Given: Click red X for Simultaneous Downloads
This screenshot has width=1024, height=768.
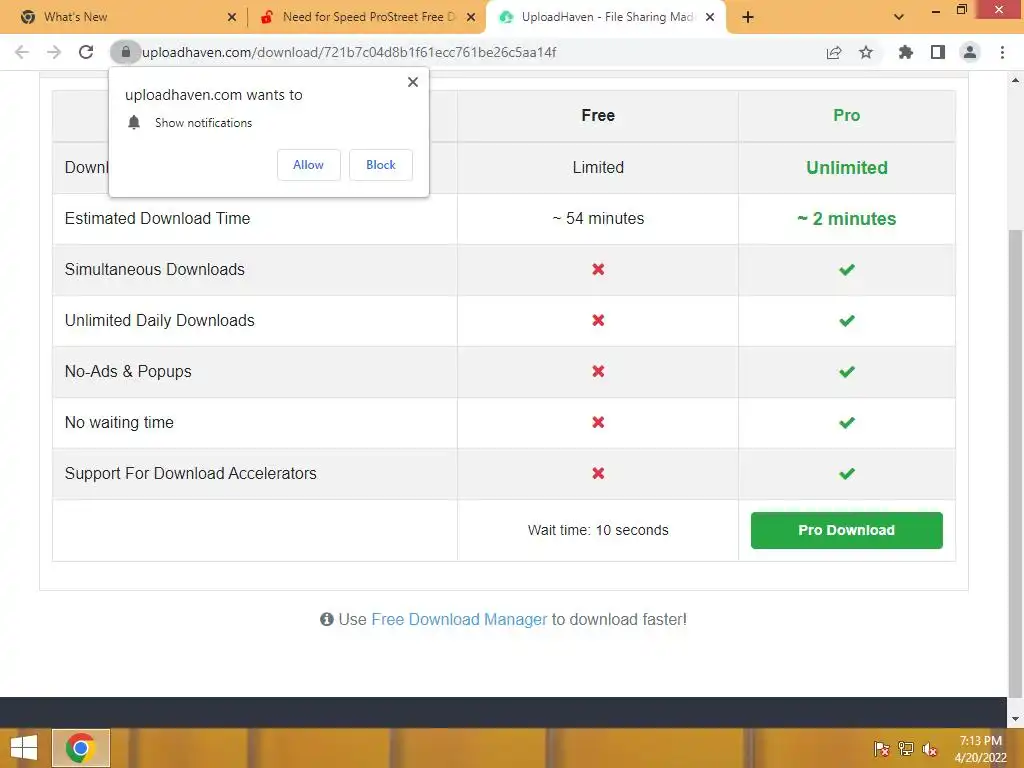Looking at the screenshot, I should point(598,269).
